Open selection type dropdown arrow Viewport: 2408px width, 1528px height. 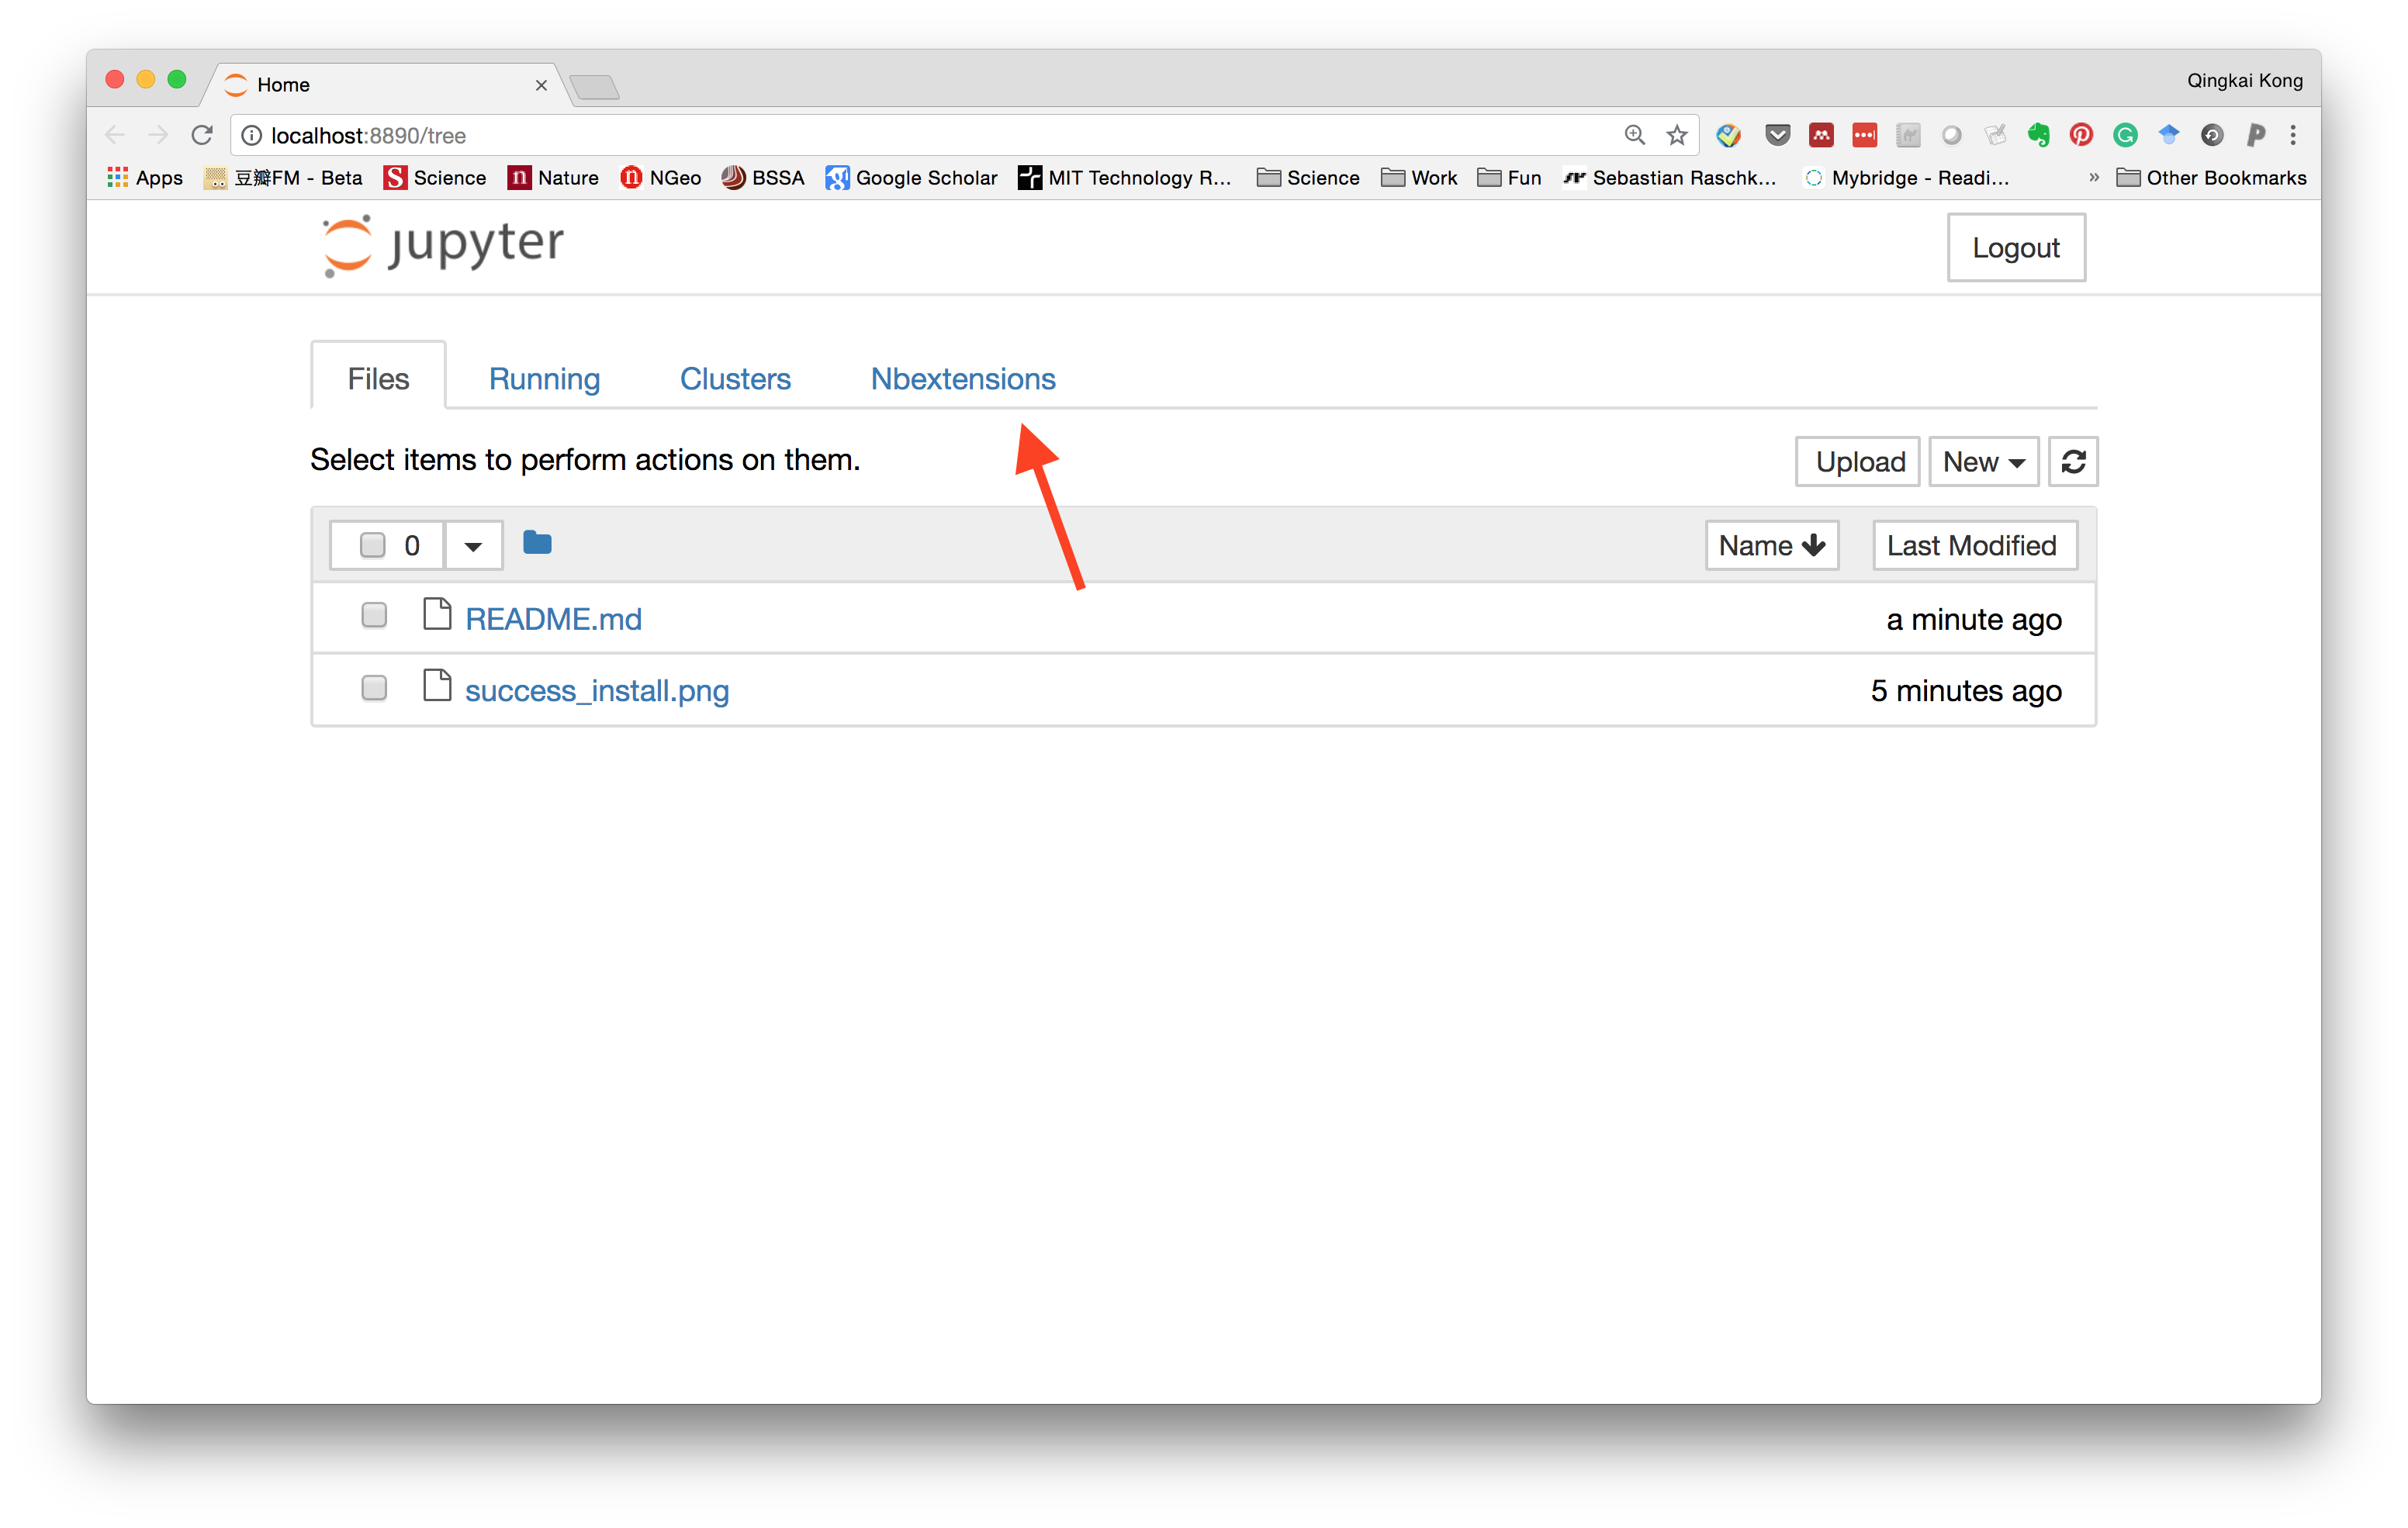click(x=473, y=546)
